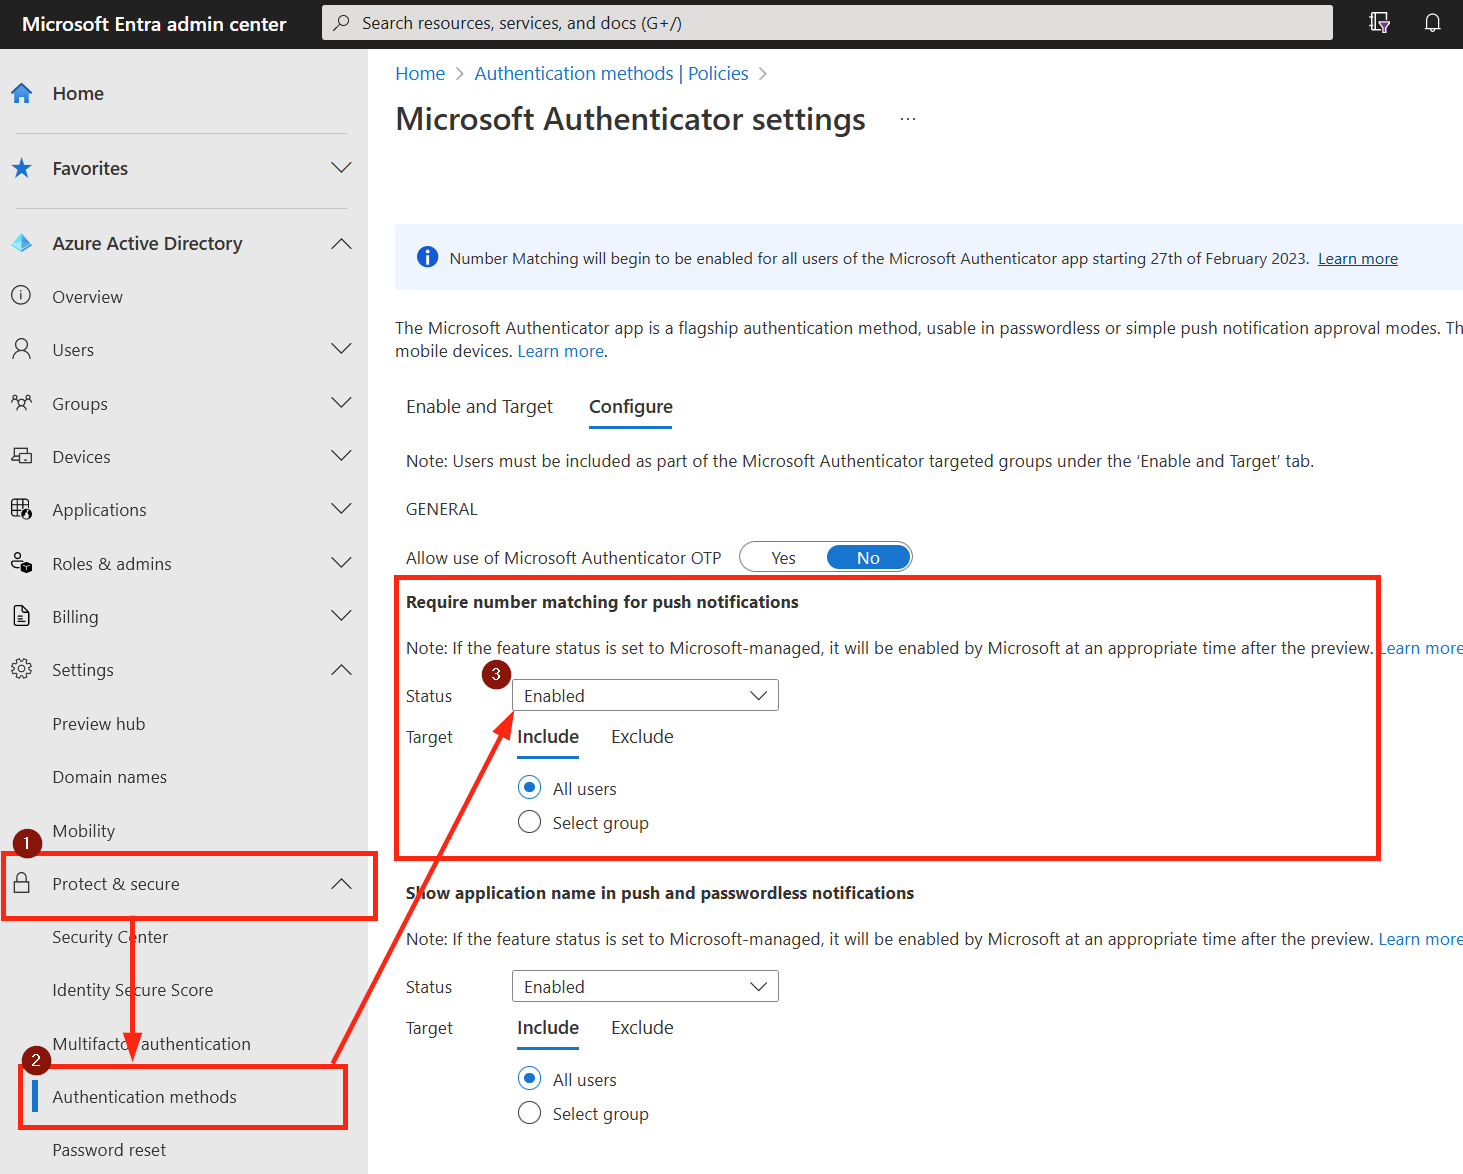
Task: Click Learn more after mobile devices text
Action: 560,352
